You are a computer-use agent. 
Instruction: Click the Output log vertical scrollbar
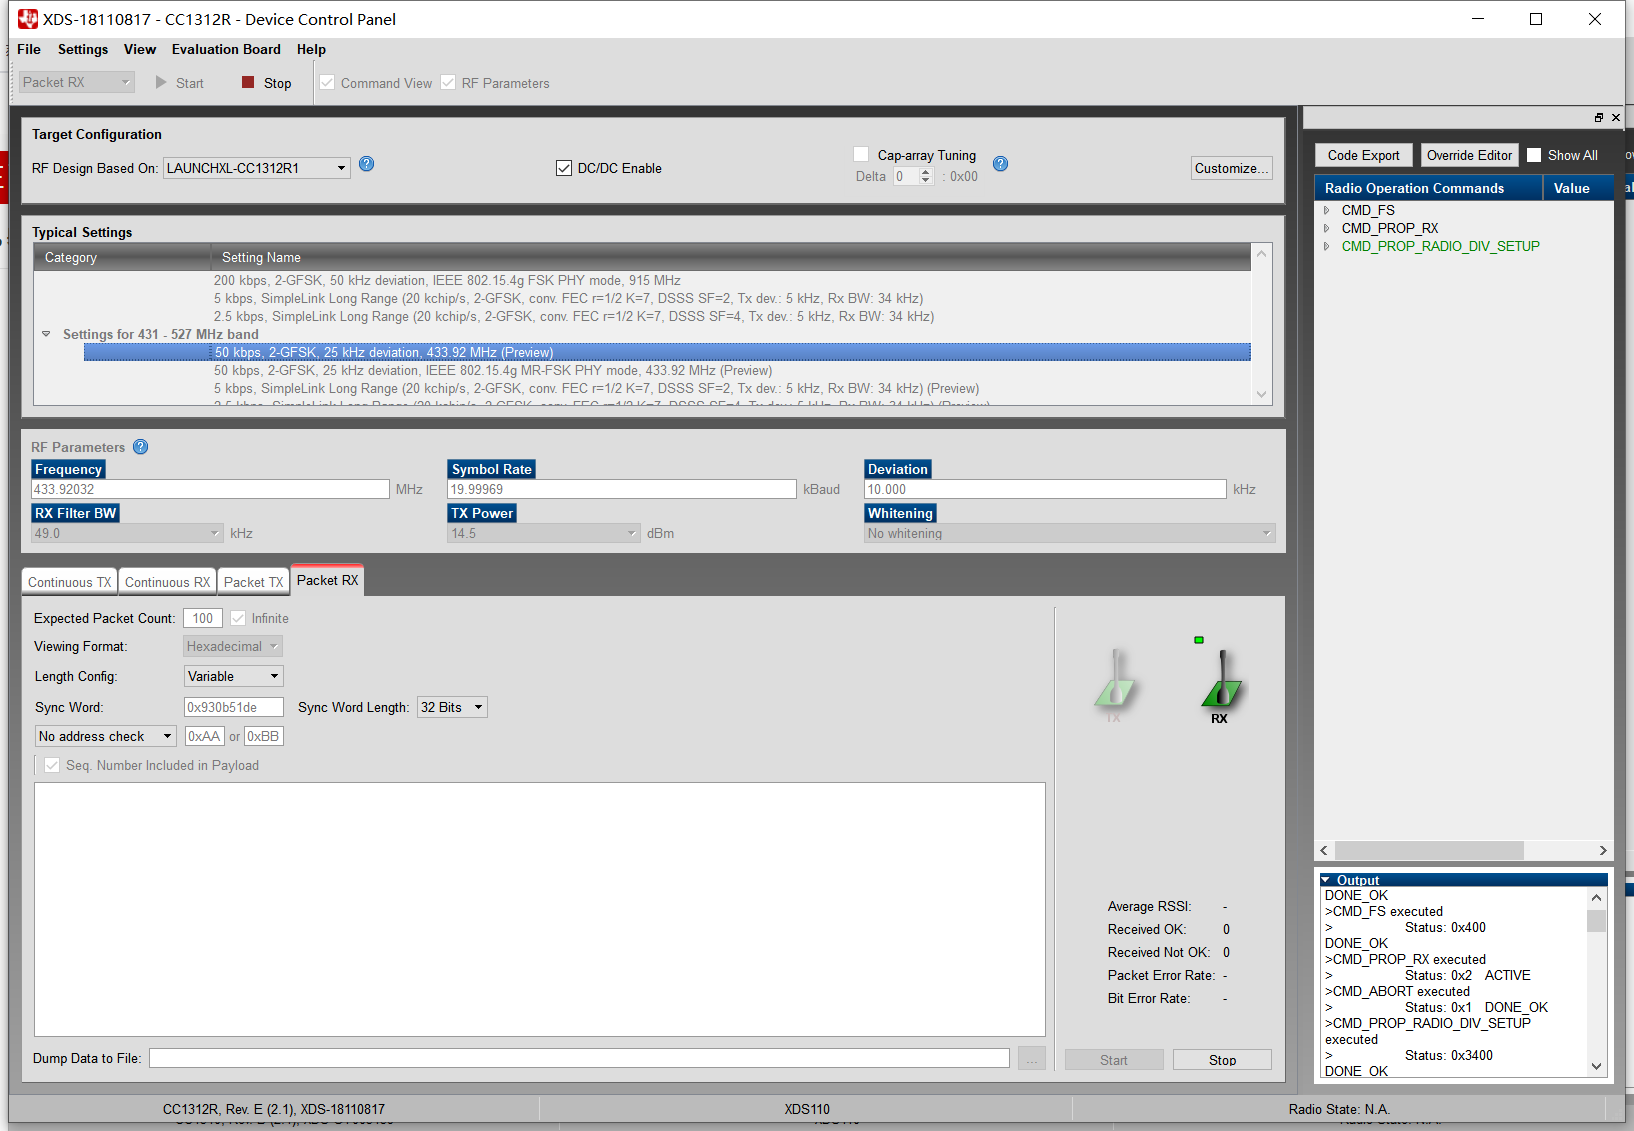(x=1596, y=982)
